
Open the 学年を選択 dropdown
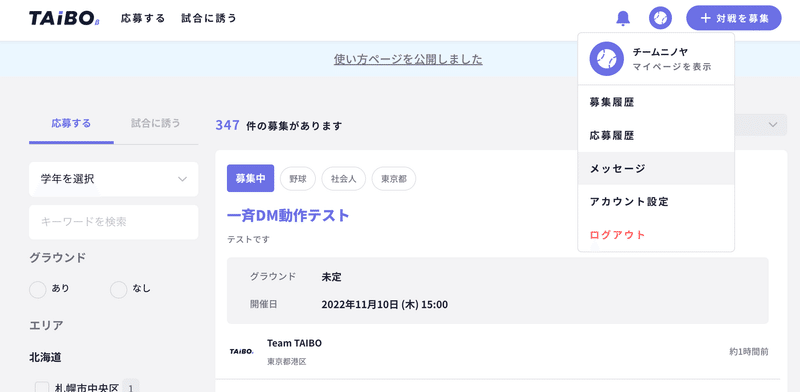[x=114, y=179]
